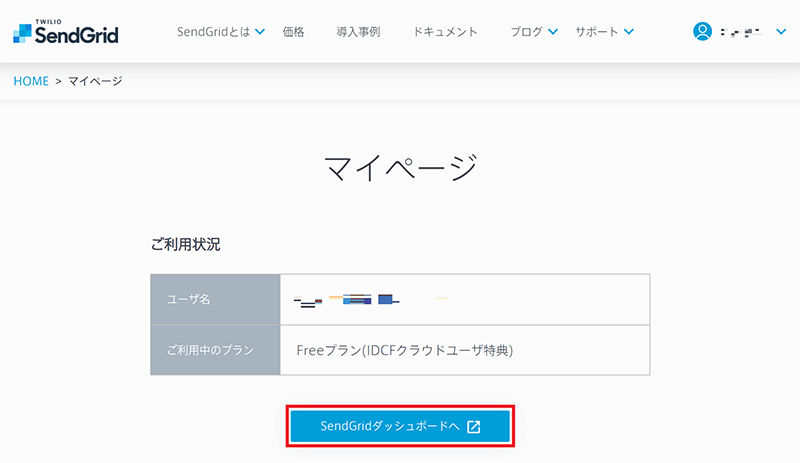Click the external link icon on dashboard button
Viewport: 800px width, 463px height.
tap(474, 427)
